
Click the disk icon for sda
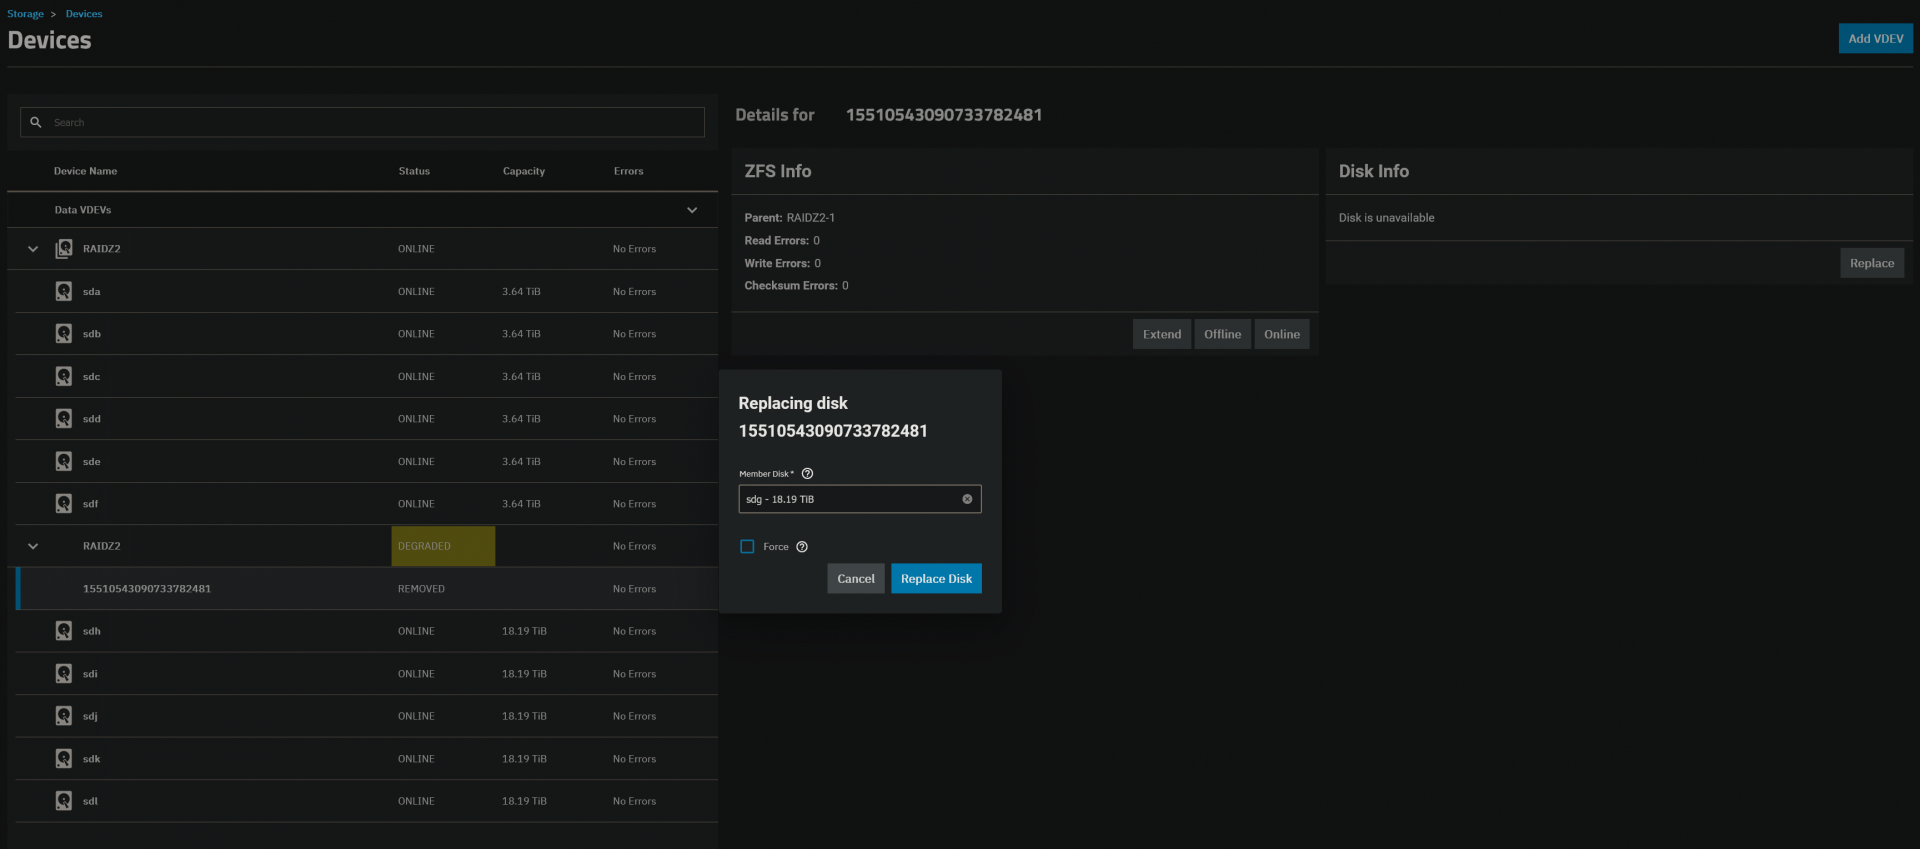64,291
